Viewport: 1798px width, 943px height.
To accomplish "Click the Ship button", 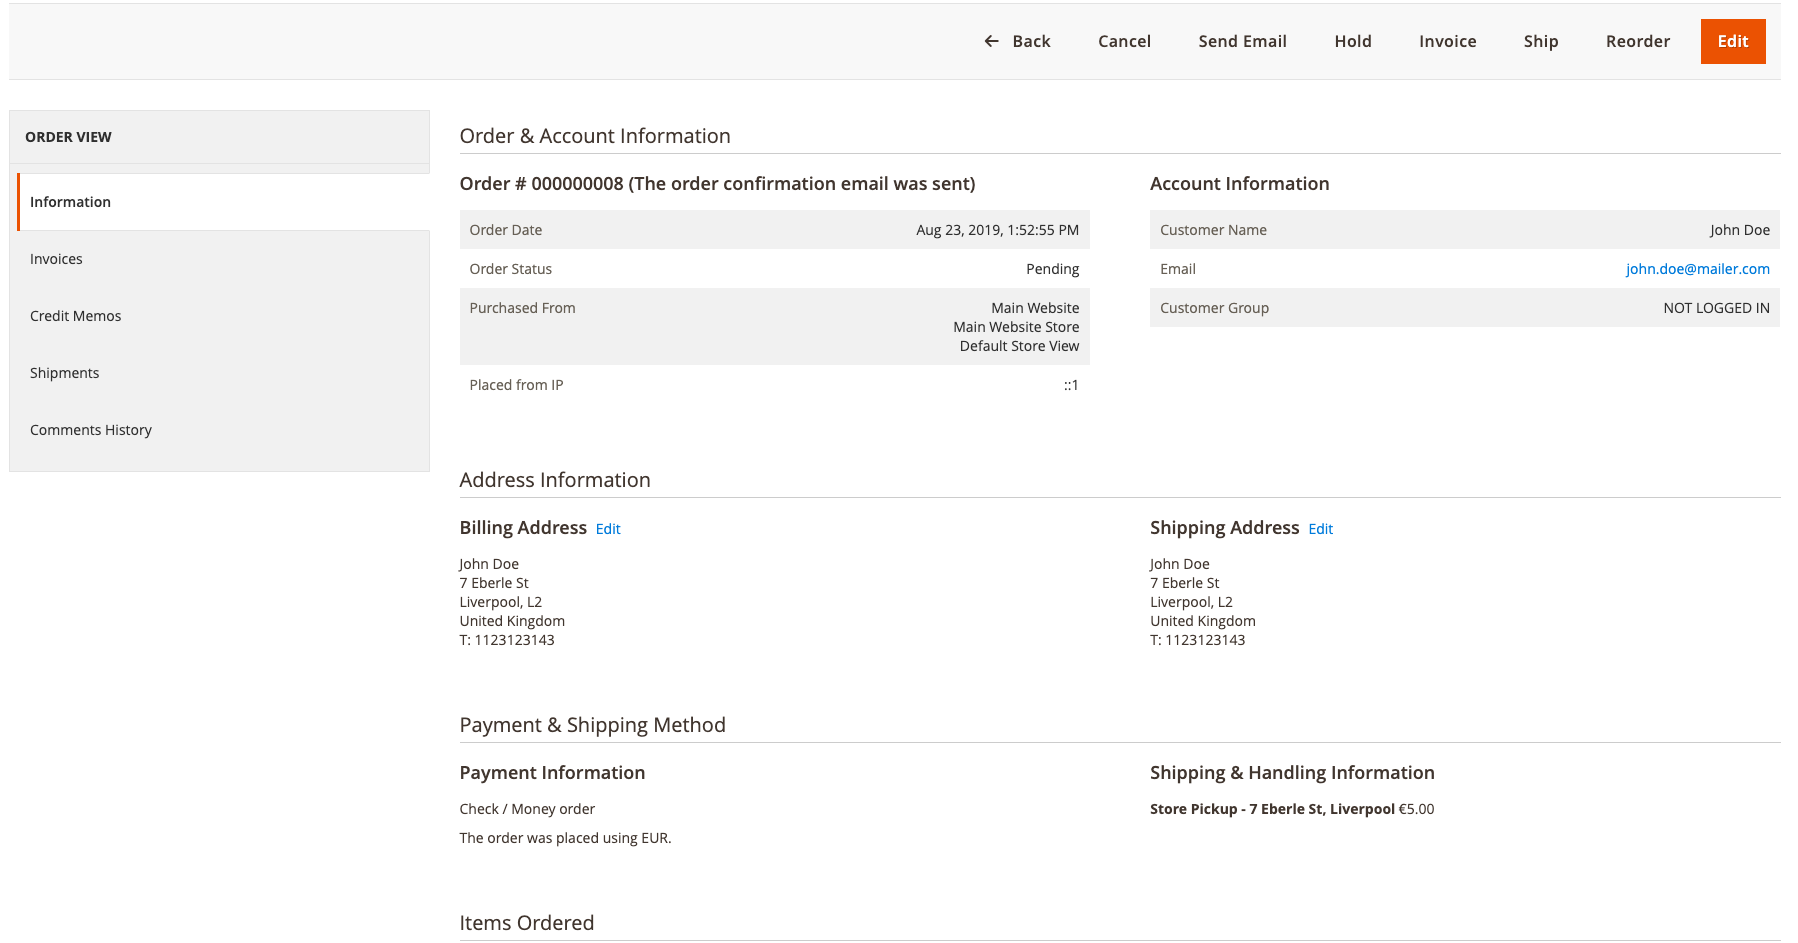I will (x=1540, y=41).
